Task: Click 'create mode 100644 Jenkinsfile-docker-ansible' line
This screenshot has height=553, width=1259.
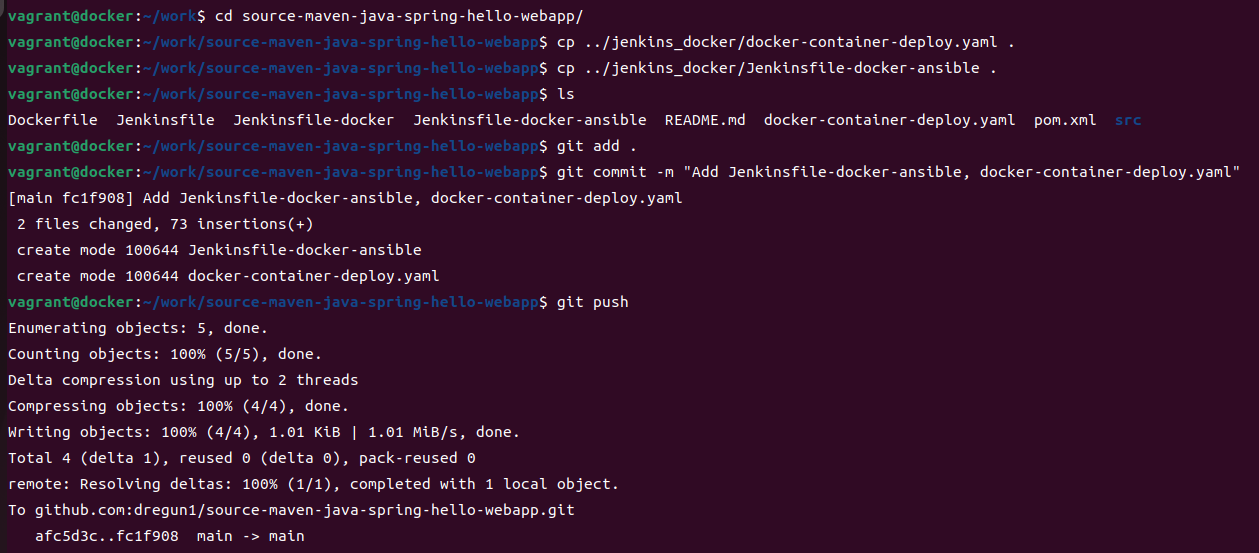Action: coord(219,250)
